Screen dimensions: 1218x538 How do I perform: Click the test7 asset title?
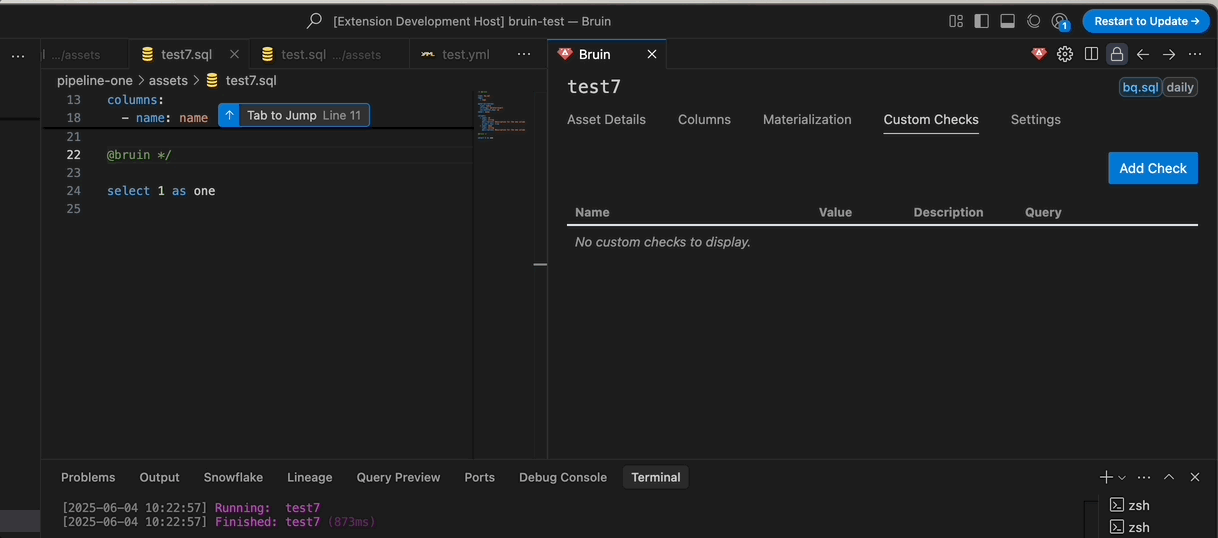click(594, 86)
